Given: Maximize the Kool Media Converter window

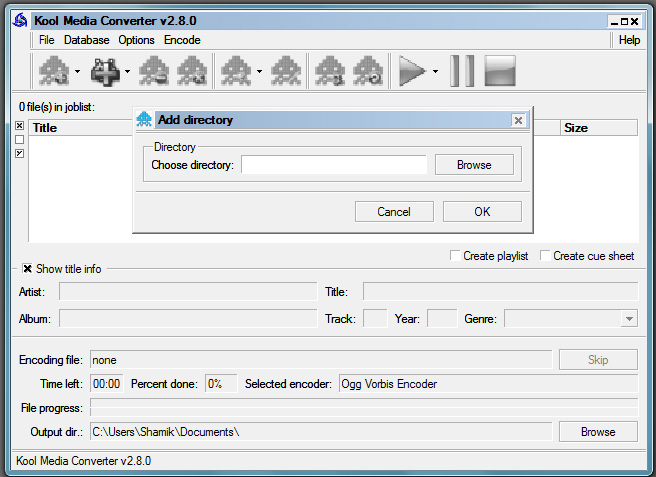Looking at the screenshot, I should [624, 21].
